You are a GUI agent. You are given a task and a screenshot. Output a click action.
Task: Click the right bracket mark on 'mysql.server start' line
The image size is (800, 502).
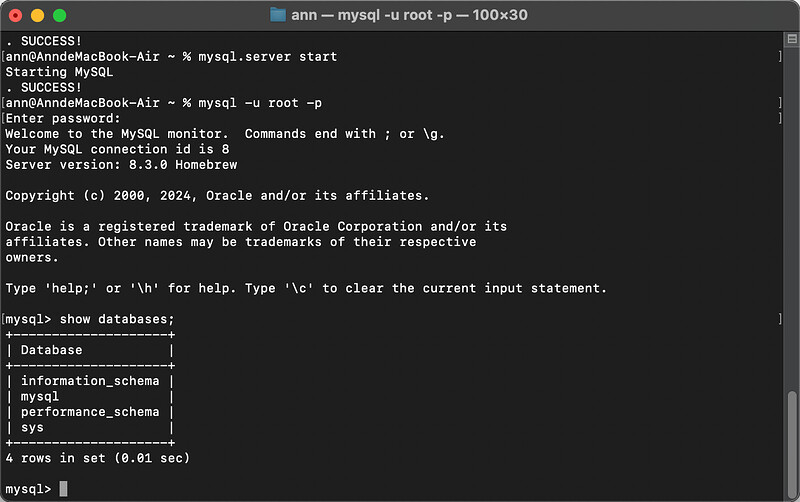coord(780,56)
